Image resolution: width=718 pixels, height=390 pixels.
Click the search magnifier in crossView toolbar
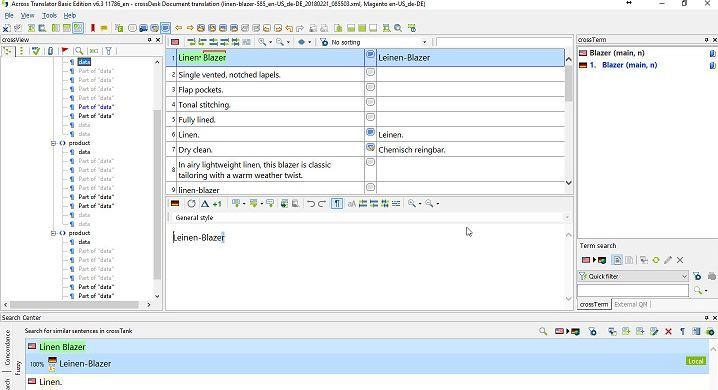coord(79,50)
